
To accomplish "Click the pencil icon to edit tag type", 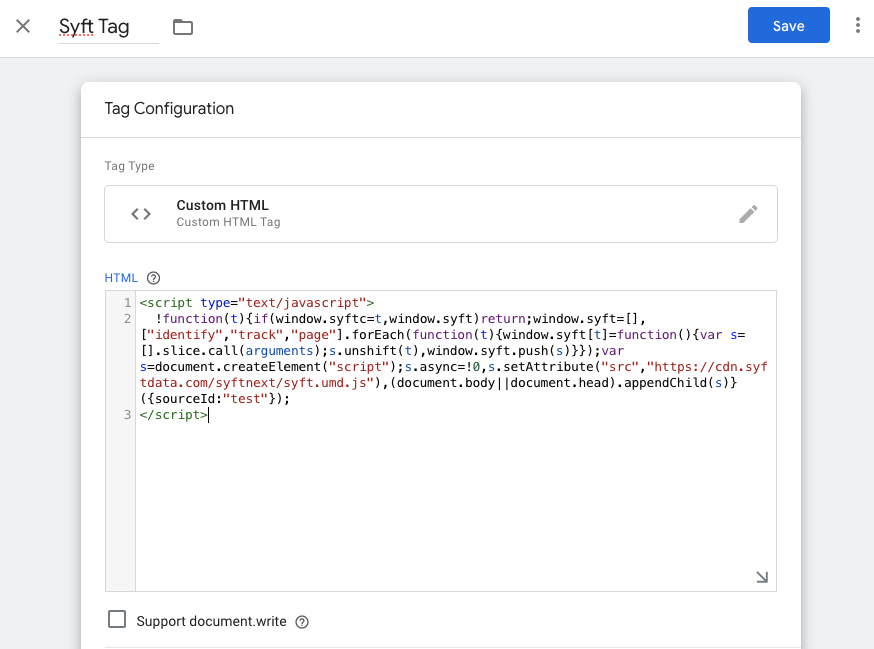I will [x=748, y=213].
